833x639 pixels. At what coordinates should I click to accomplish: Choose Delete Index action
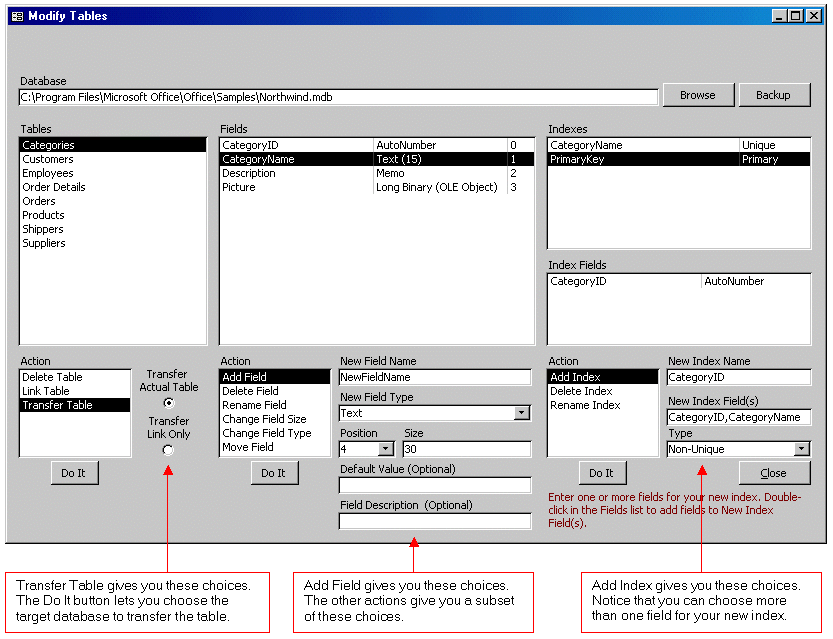point(580,391)
